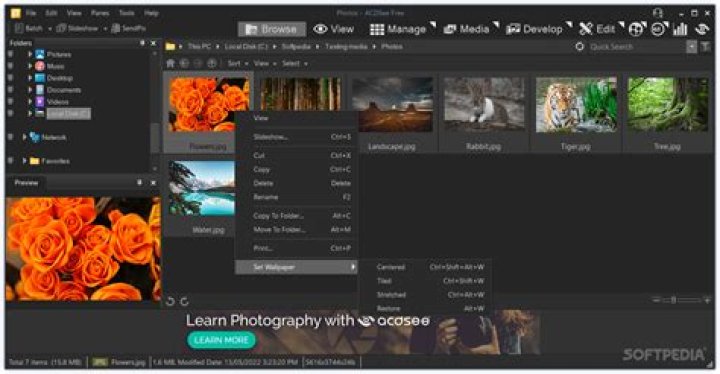720x374 pixels.
Task: Expand the Desktop folder node
Action: (30, 78)
